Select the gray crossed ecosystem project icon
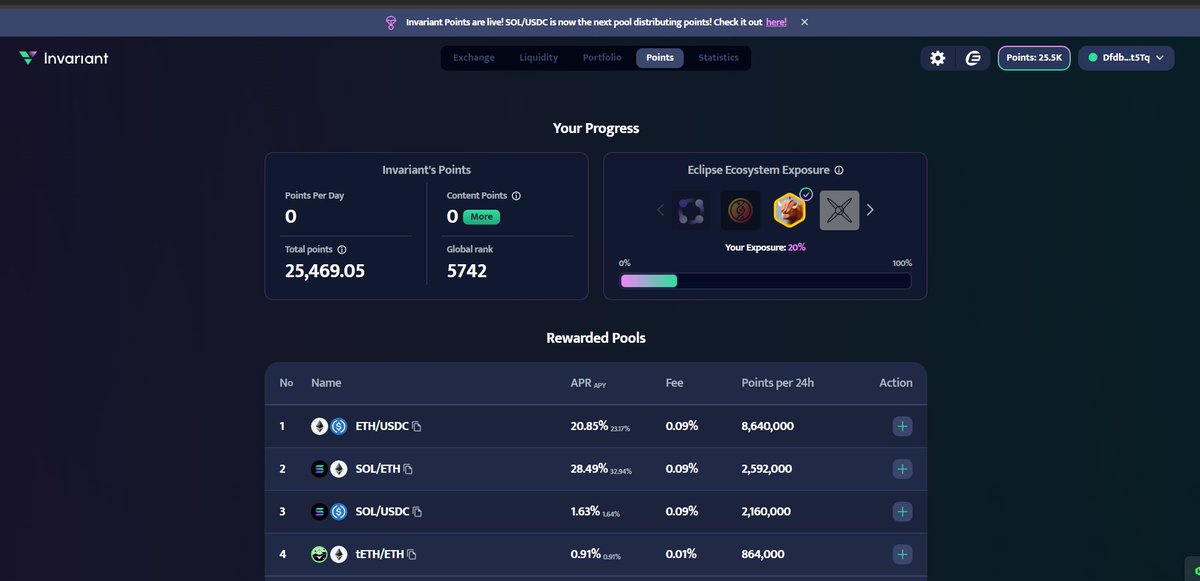Image resolution: width=1200 pixels, height=581 pixels. [839, 210]
